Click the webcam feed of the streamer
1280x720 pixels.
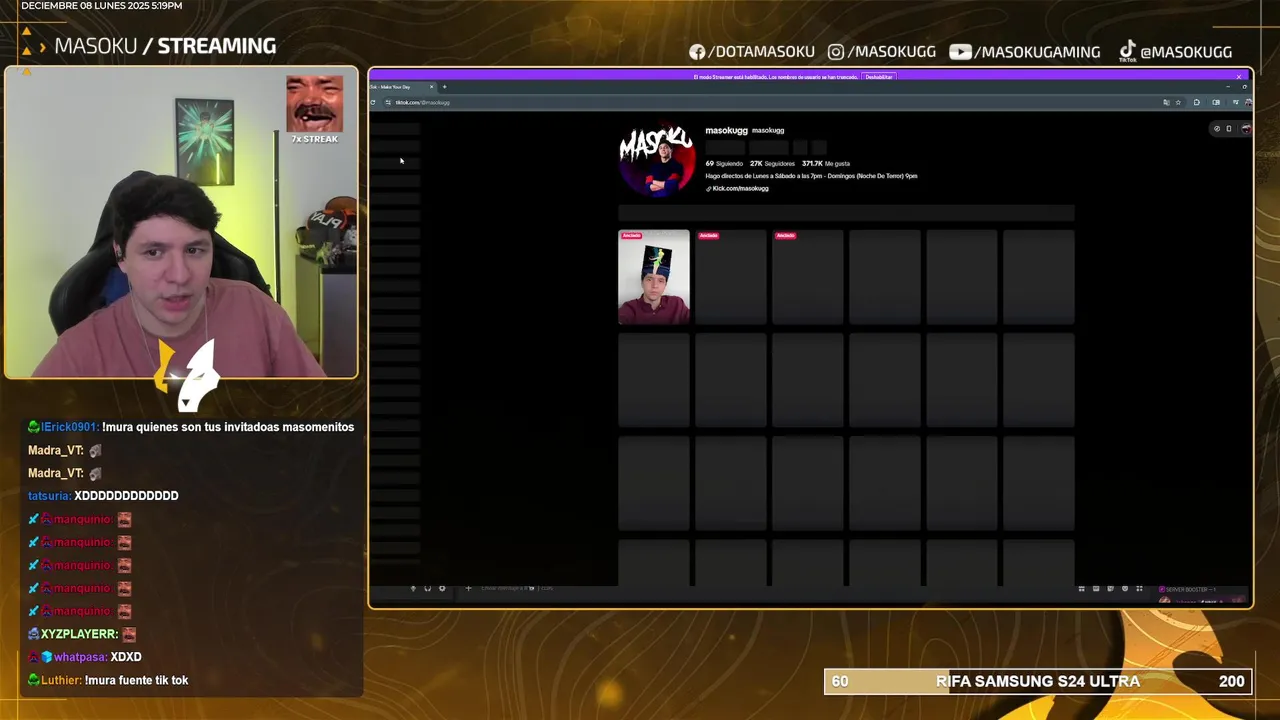click(x=181, y=223)
